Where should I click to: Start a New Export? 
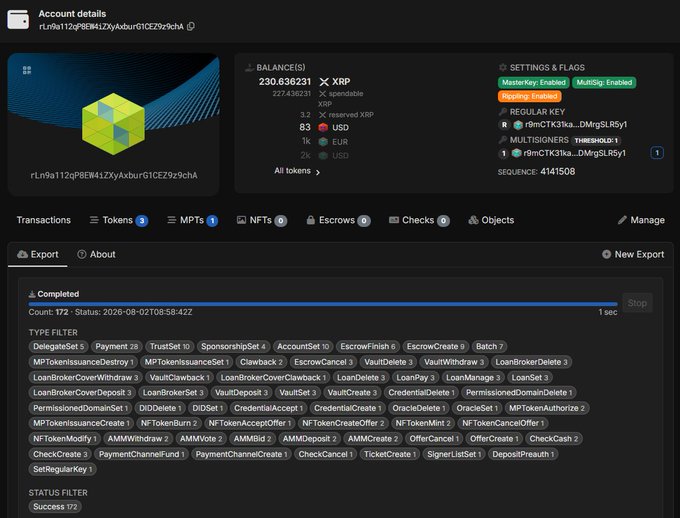tap(633, 254)
